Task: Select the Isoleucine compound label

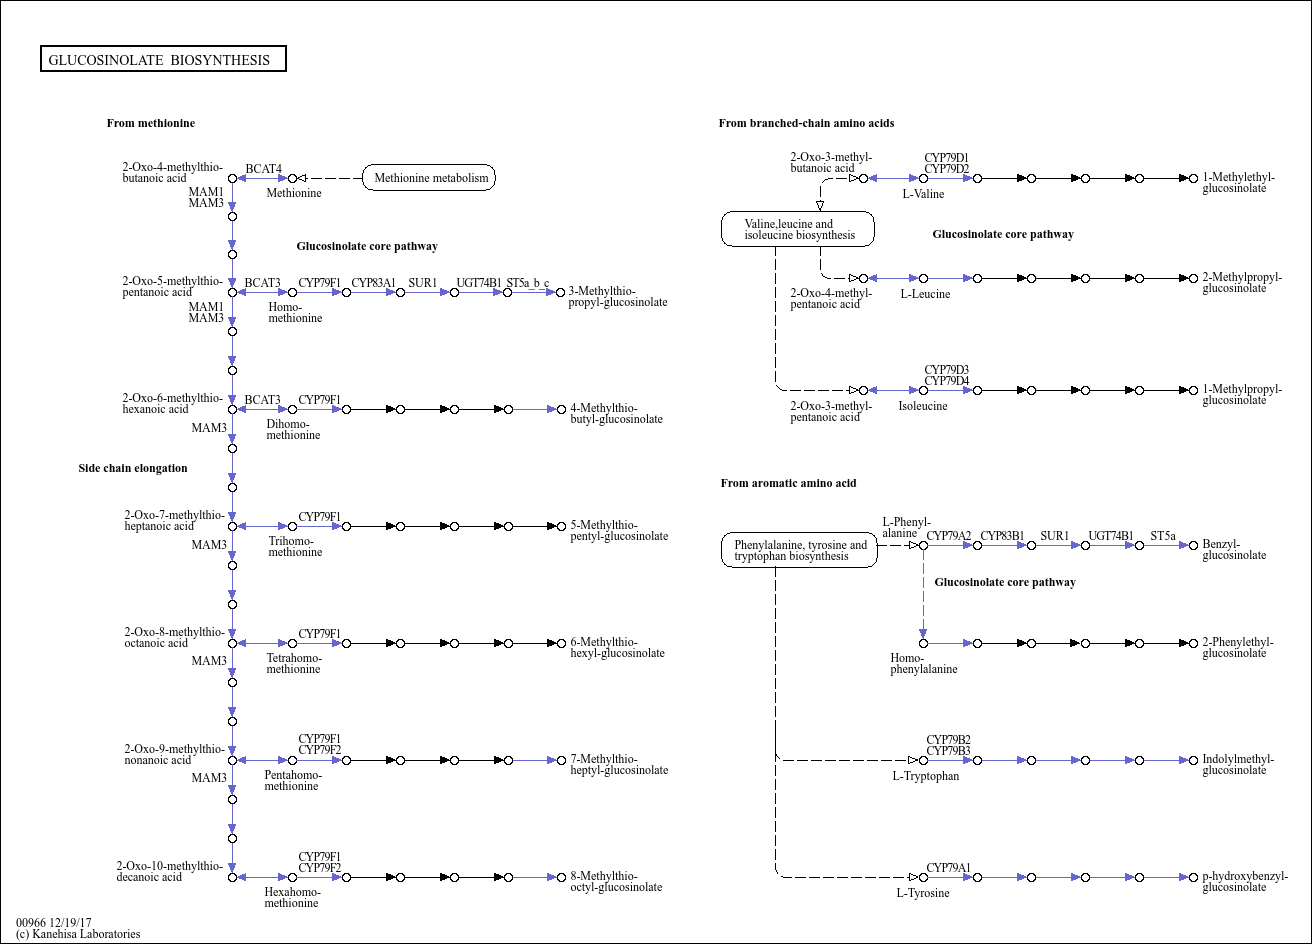Action: (923, 406)
